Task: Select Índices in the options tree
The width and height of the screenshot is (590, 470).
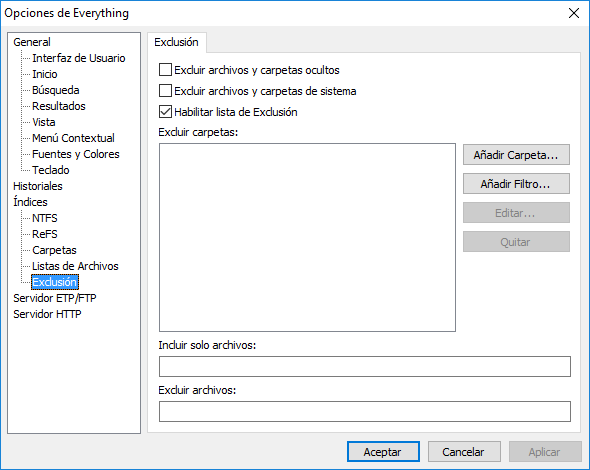Action: coord(30,202)
